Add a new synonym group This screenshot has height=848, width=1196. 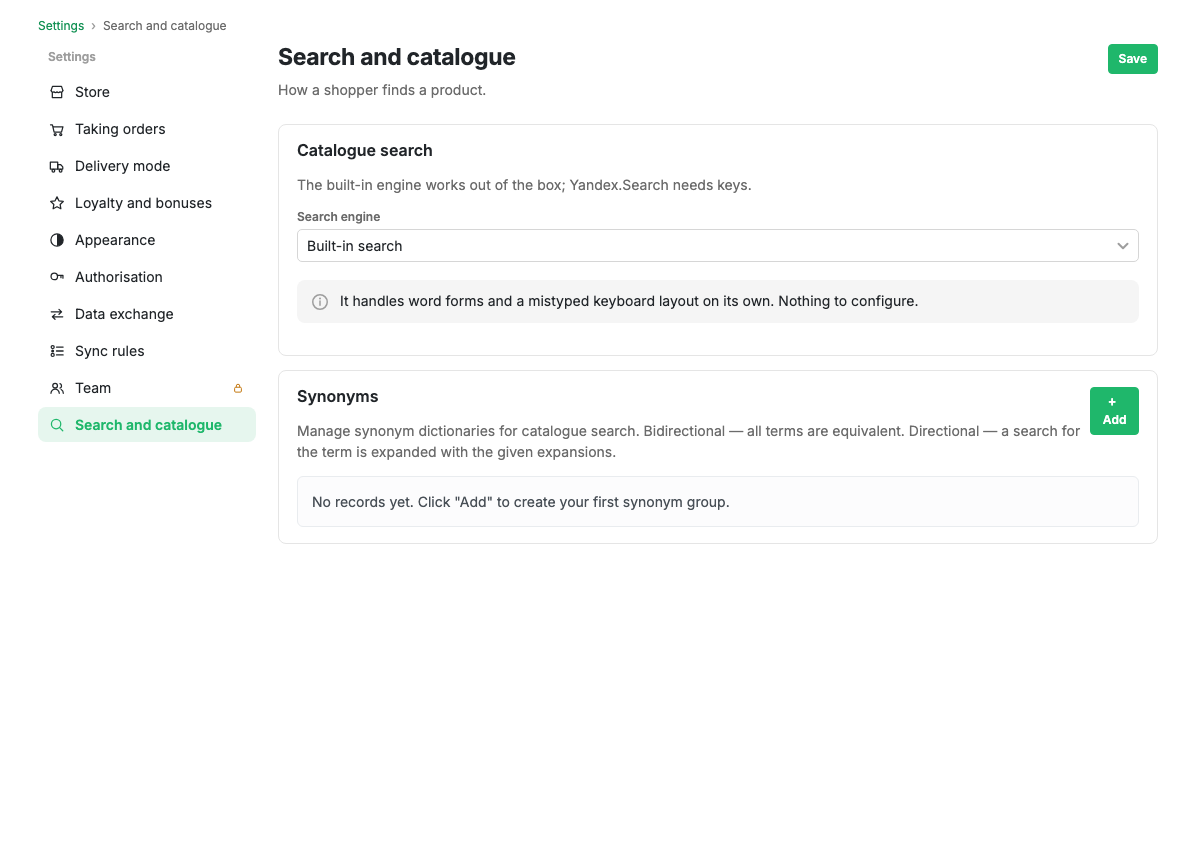[1114, 411]
